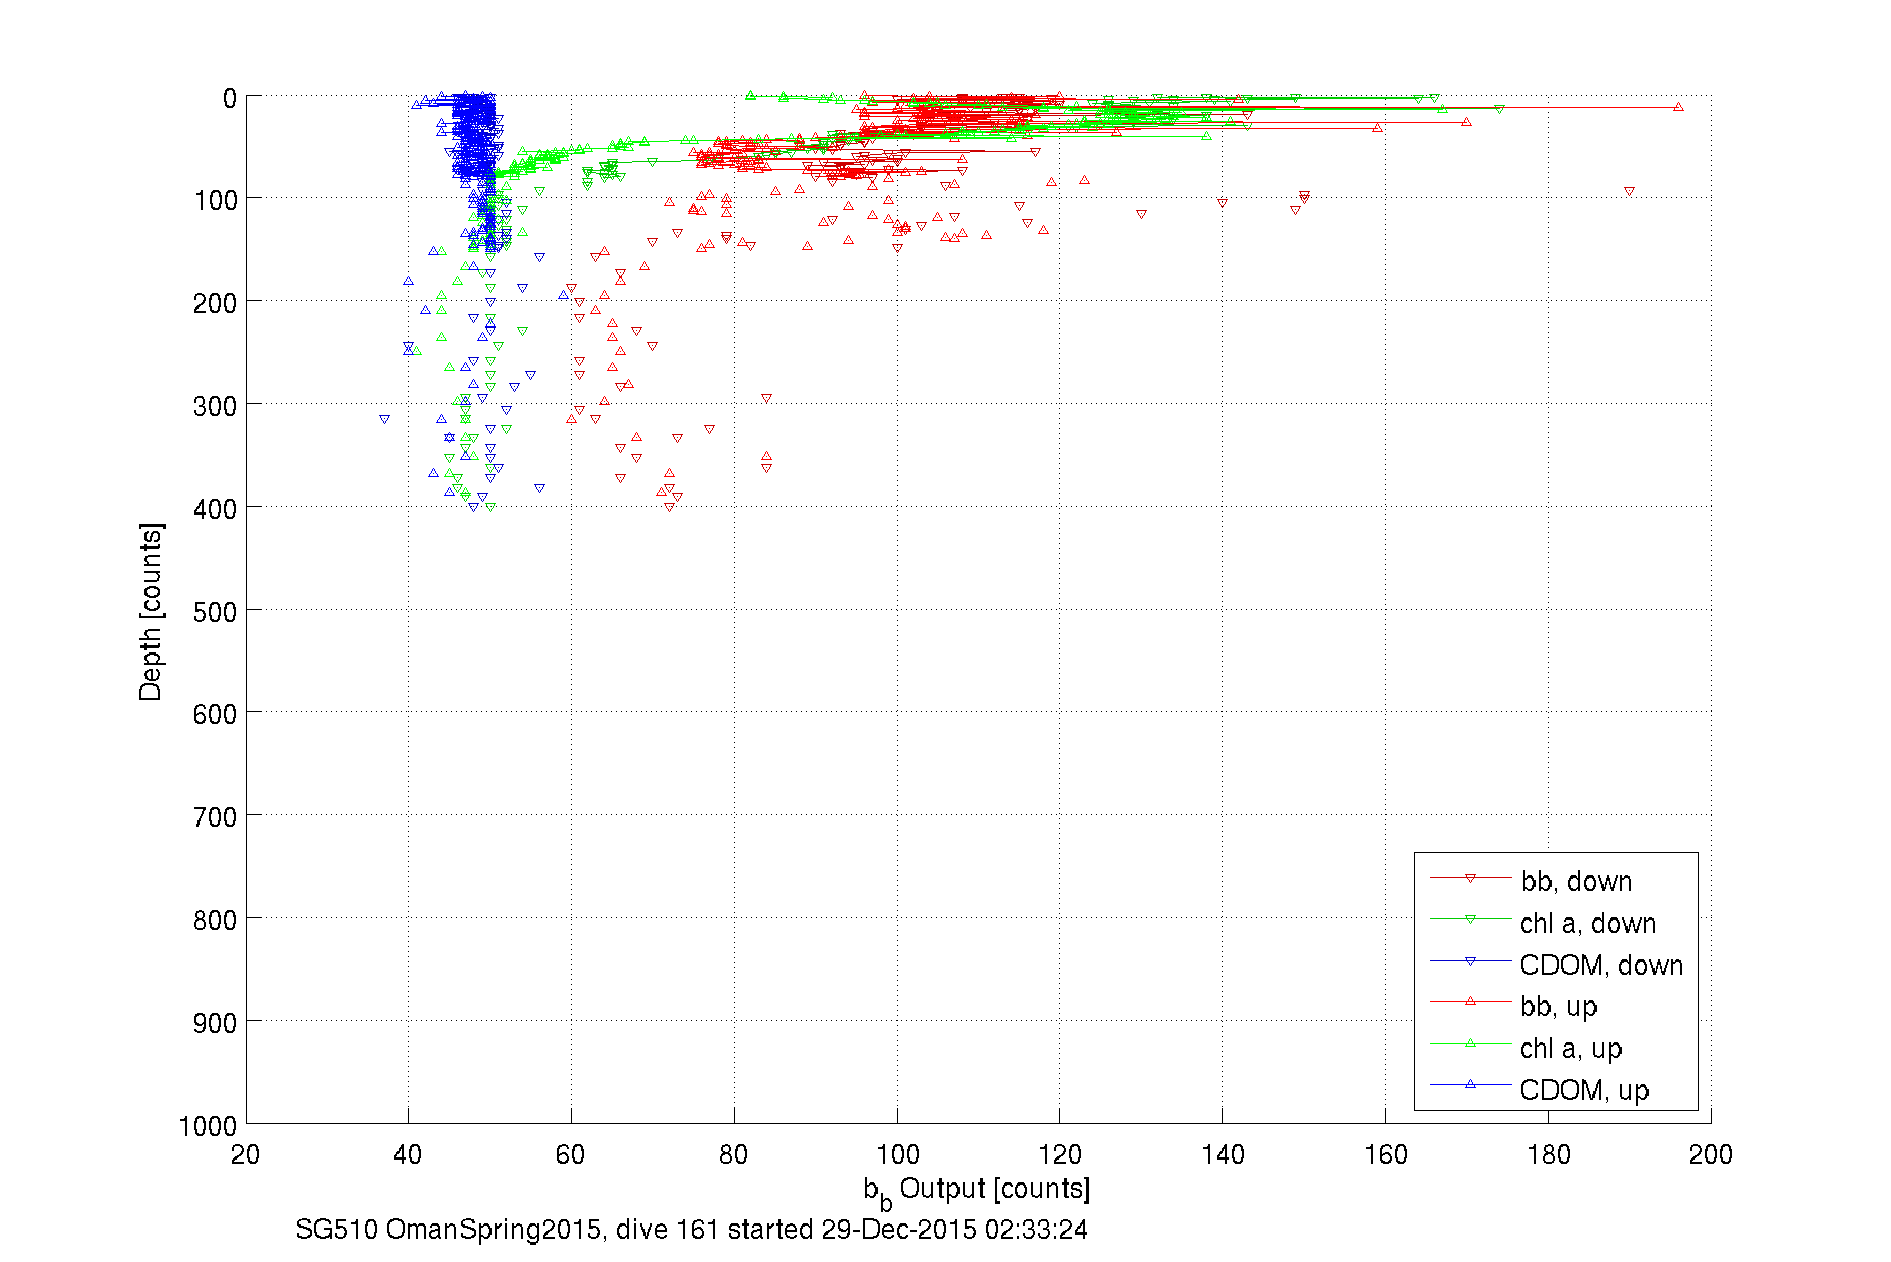Click the 'bb Output [counts]' x-axis label

[977, 1191]
